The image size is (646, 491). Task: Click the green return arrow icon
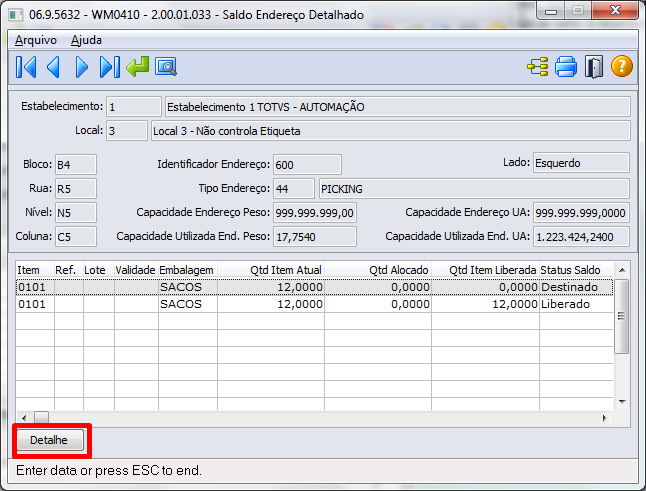coord(138,67)
